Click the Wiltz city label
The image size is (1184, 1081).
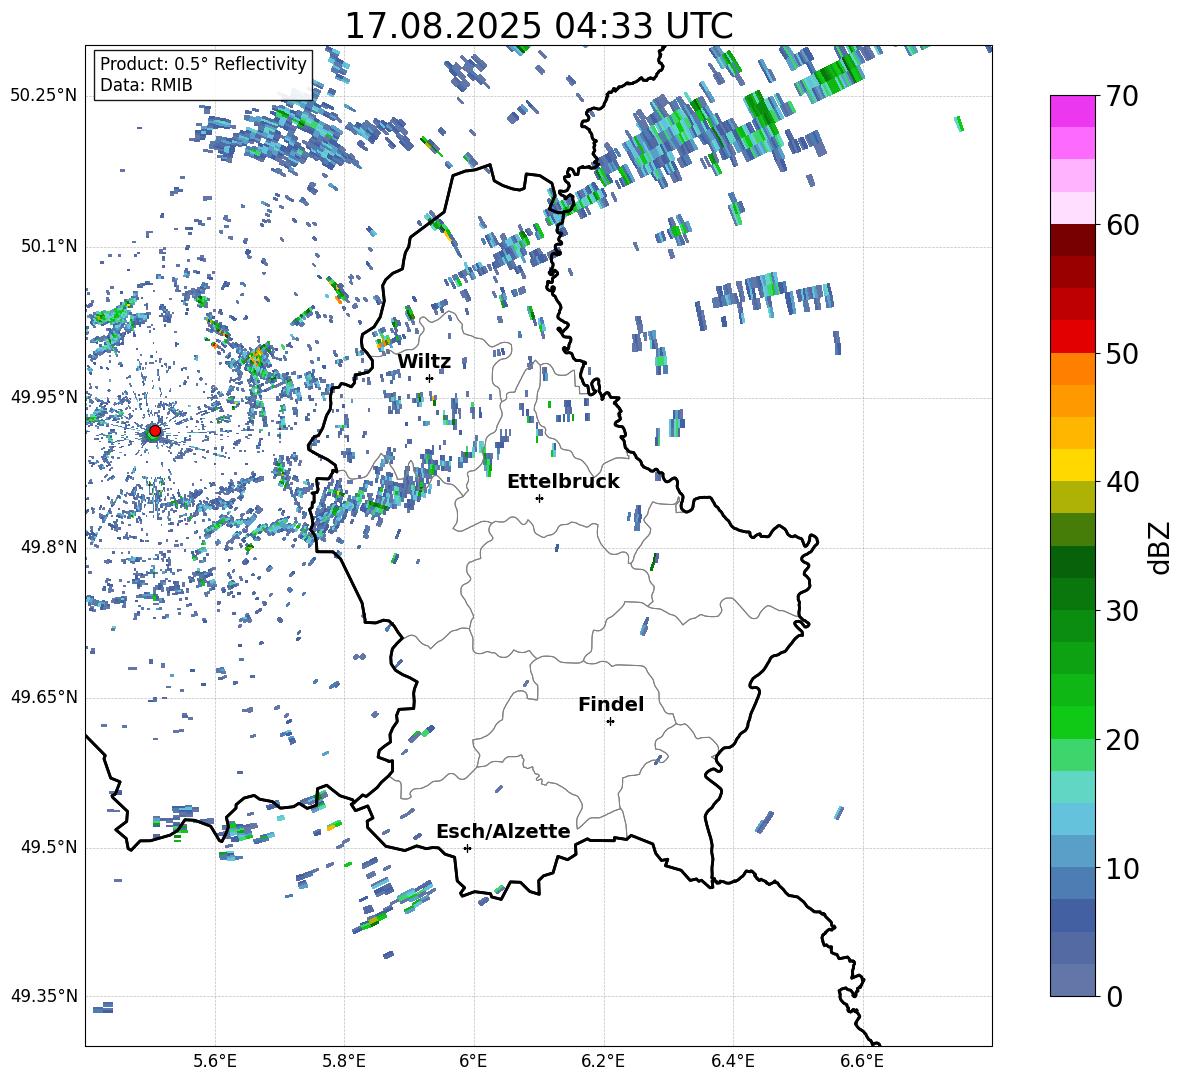pos(424,362)
